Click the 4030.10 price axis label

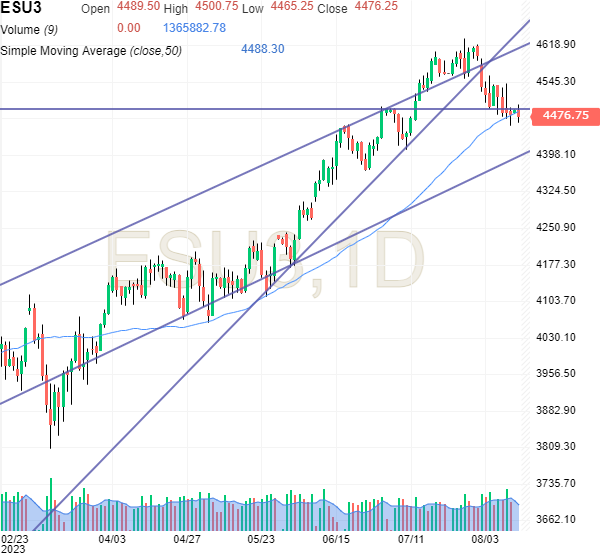coord(554,337)
